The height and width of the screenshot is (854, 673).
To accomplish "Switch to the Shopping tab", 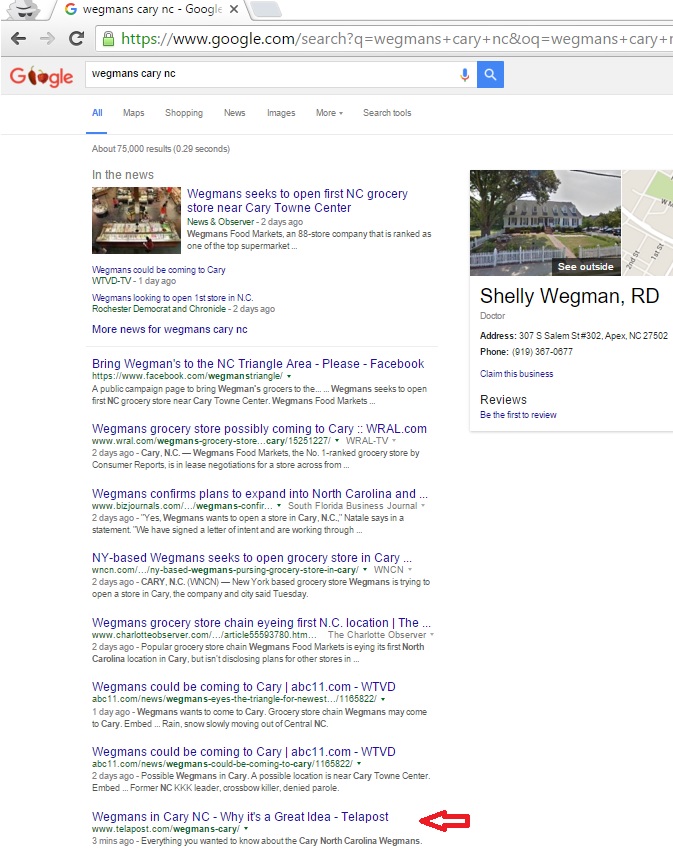I will [x=184, y=113].
